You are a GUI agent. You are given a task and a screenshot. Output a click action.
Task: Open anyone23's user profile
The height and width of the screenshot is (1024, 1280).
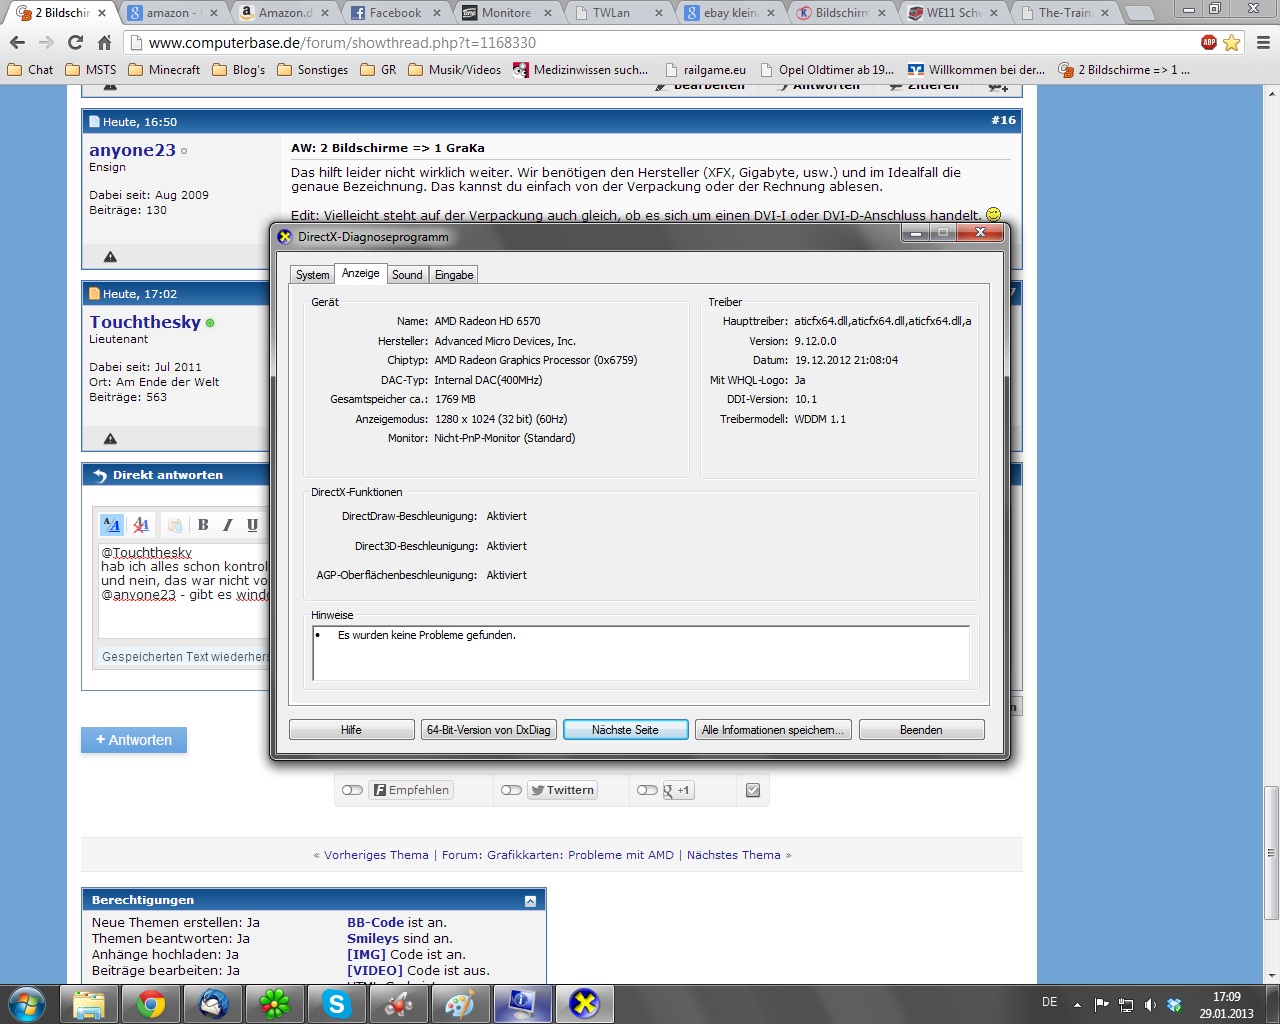[132, 150]
